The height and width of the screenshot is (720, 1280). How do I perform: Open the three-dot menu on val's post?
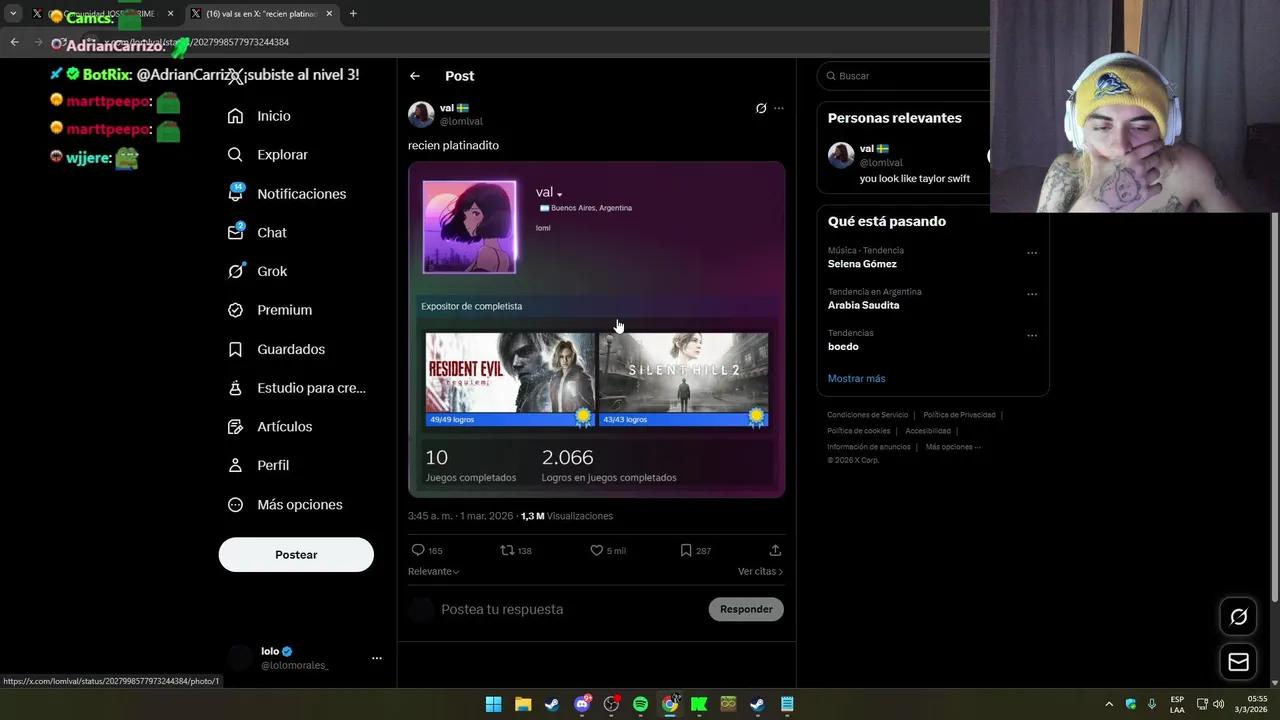point(779,108)
